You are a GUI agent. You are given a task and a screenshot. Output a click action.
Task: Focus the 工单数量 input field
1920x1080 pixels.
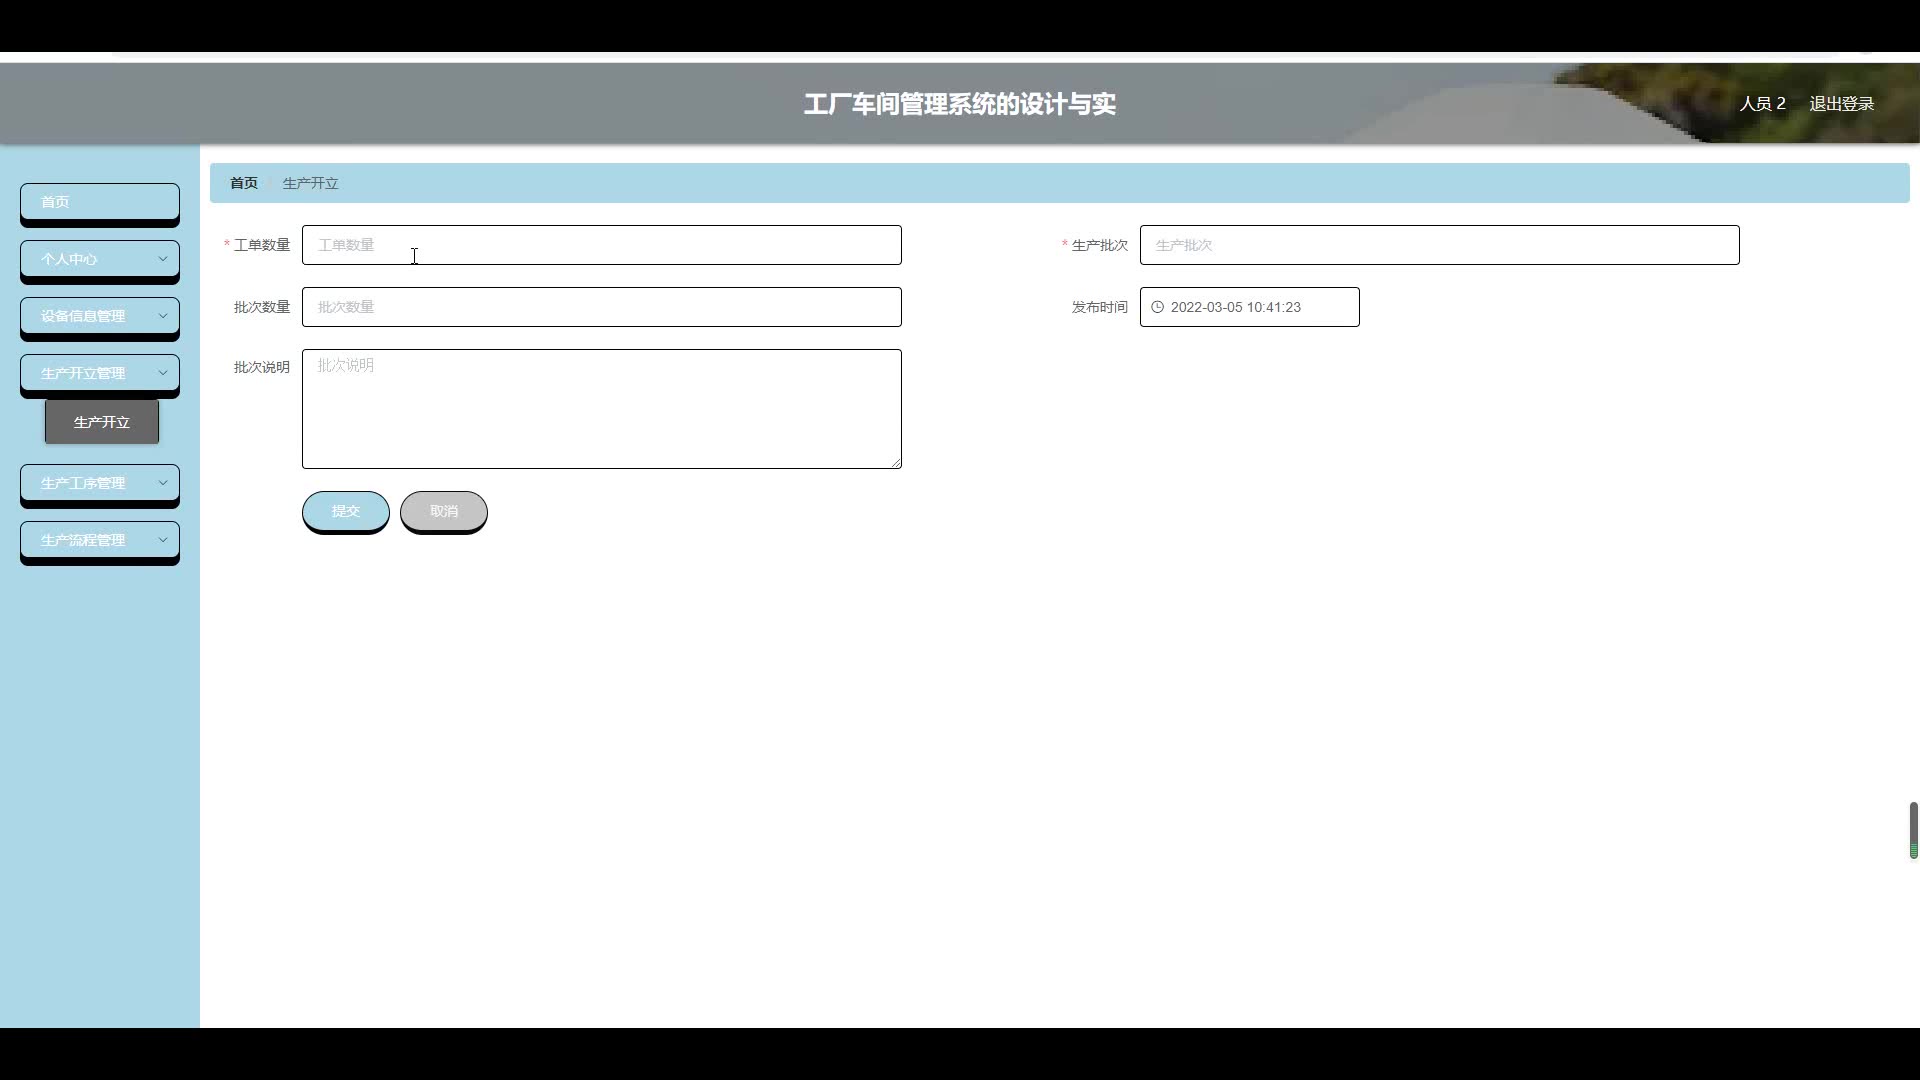(601, 245)
